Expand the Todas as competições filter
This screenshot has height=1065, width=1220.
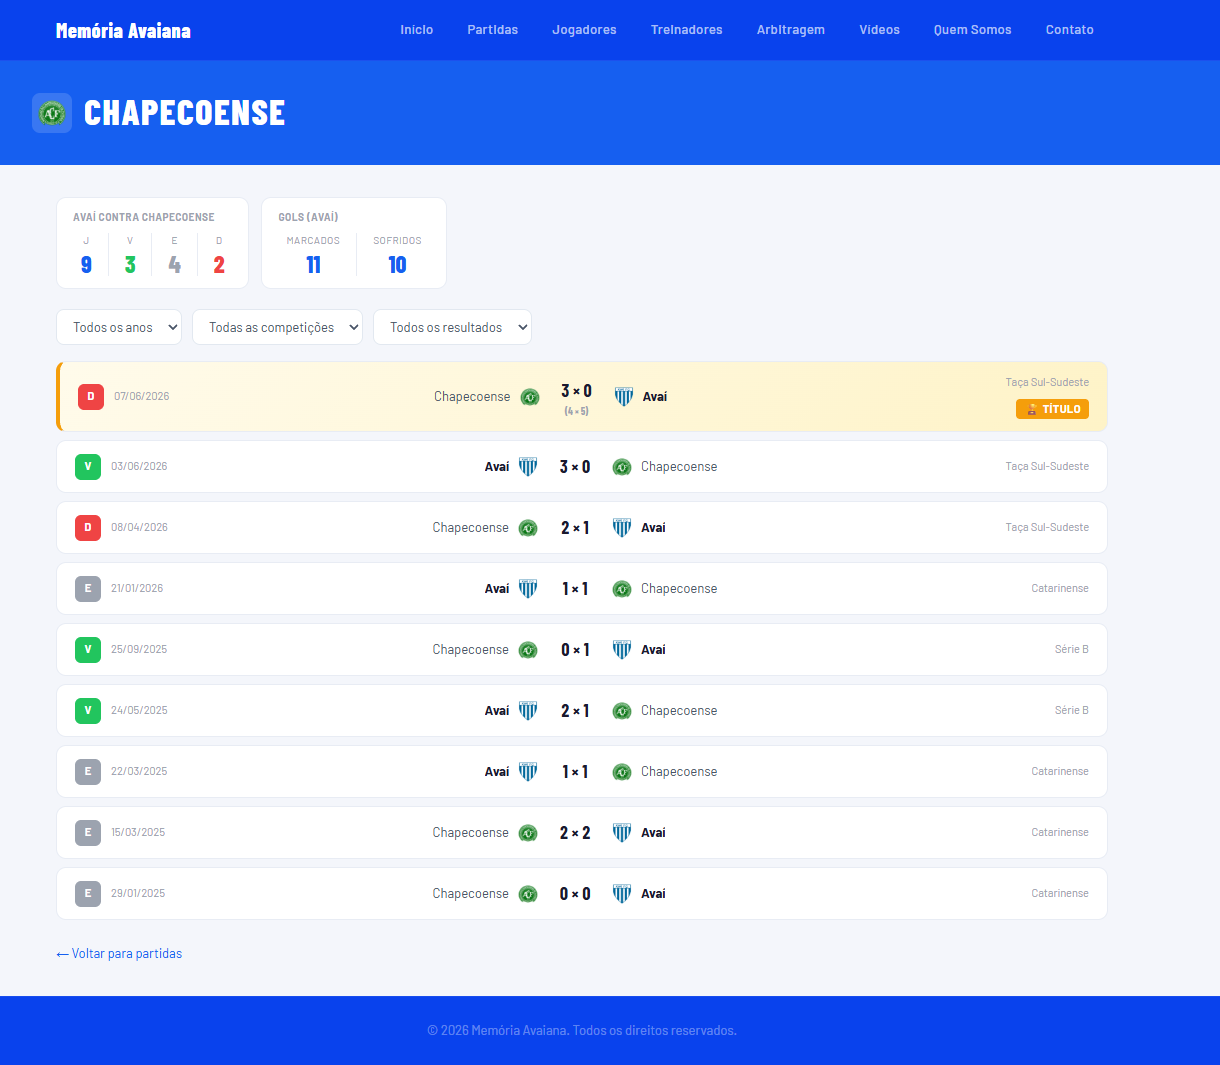(x=278, y=327)
